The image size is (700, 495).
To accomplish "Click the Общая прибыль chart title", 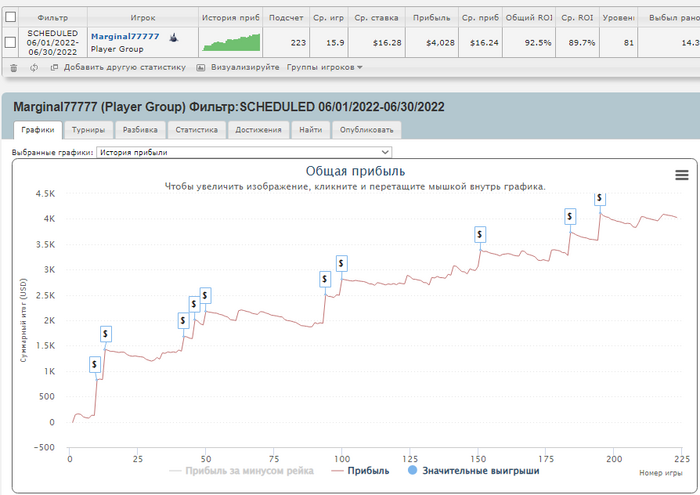I will pos(355,171).
